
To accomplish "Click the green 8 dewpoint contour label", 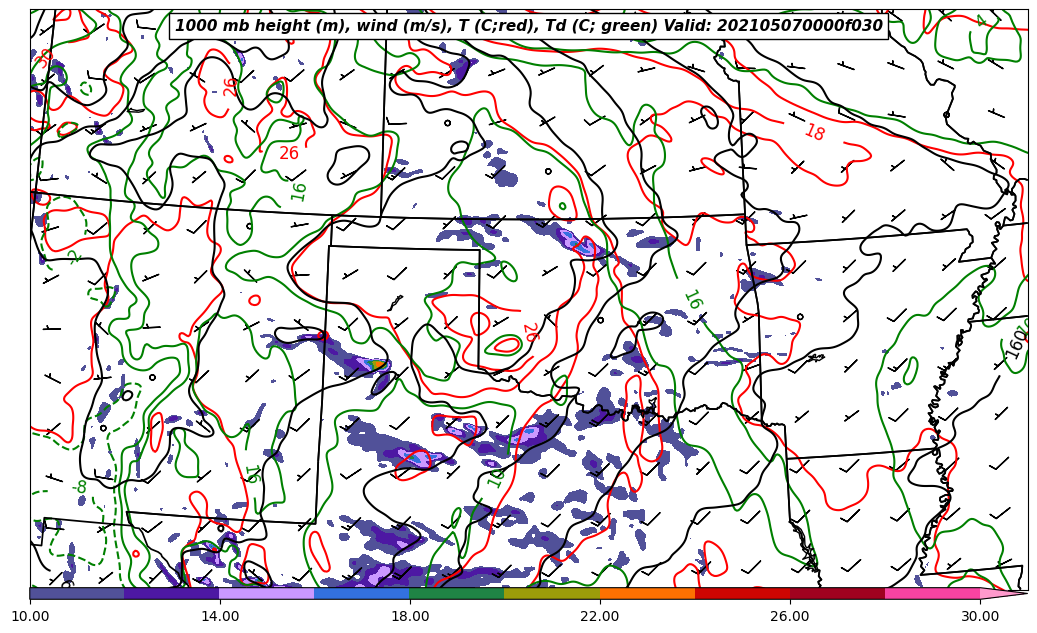I will (x=82, y=487).
